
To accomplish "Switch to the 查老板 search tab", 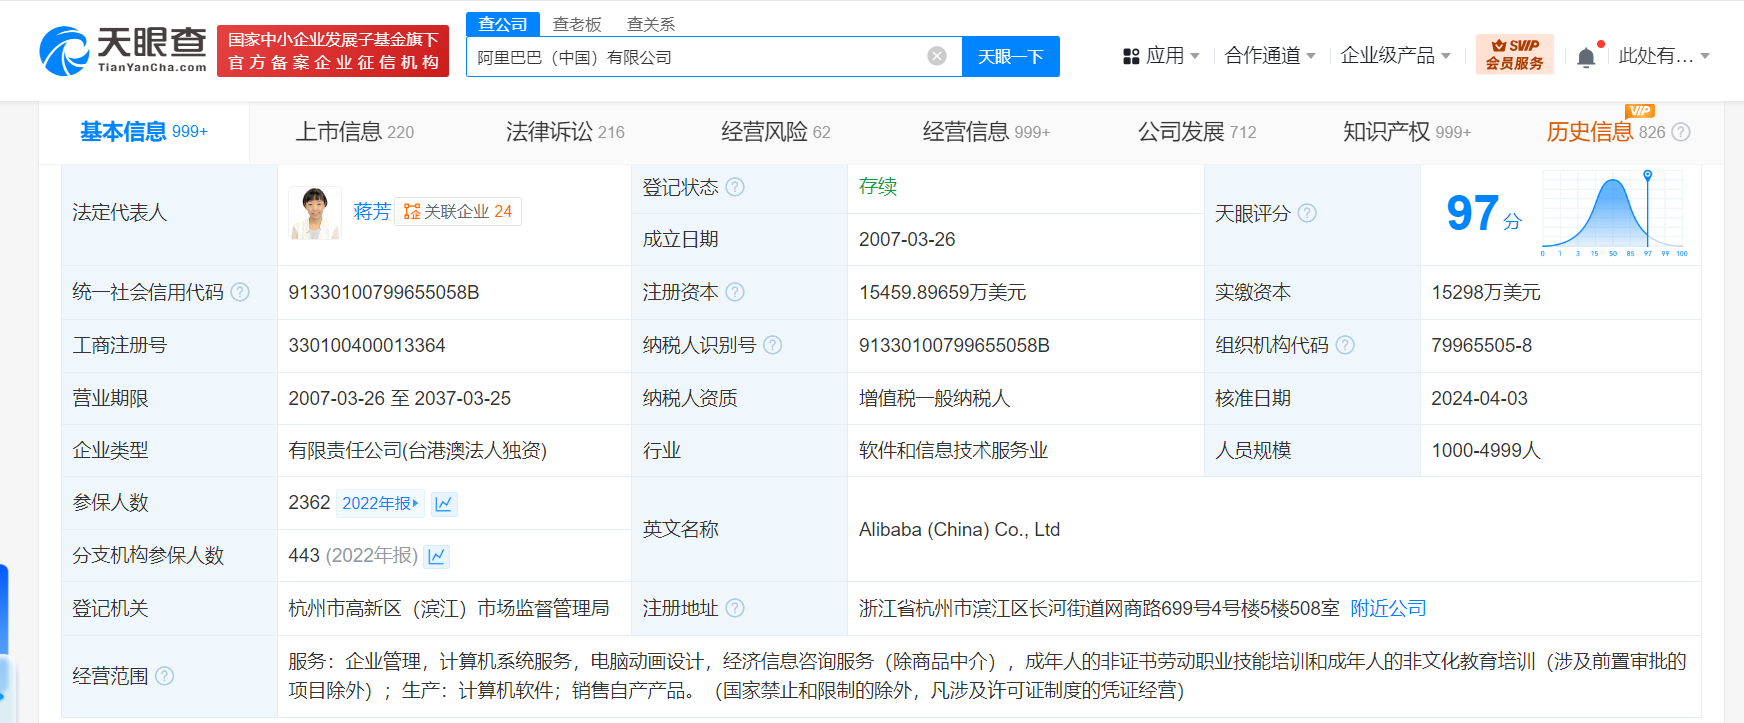I will coord(577,24).
